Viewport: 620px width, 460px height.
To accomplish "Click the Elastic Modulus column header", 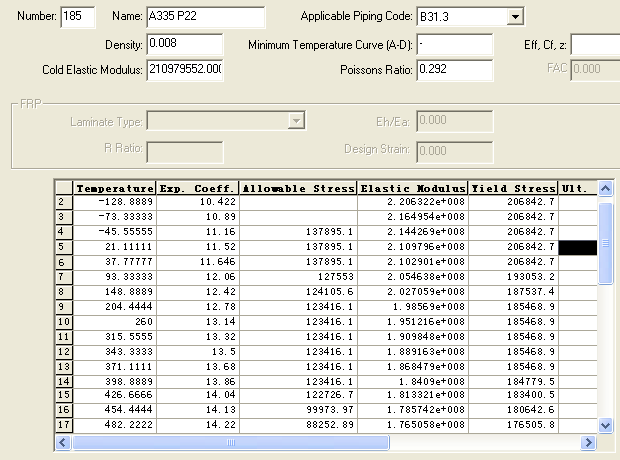I will tap(413, 188).
